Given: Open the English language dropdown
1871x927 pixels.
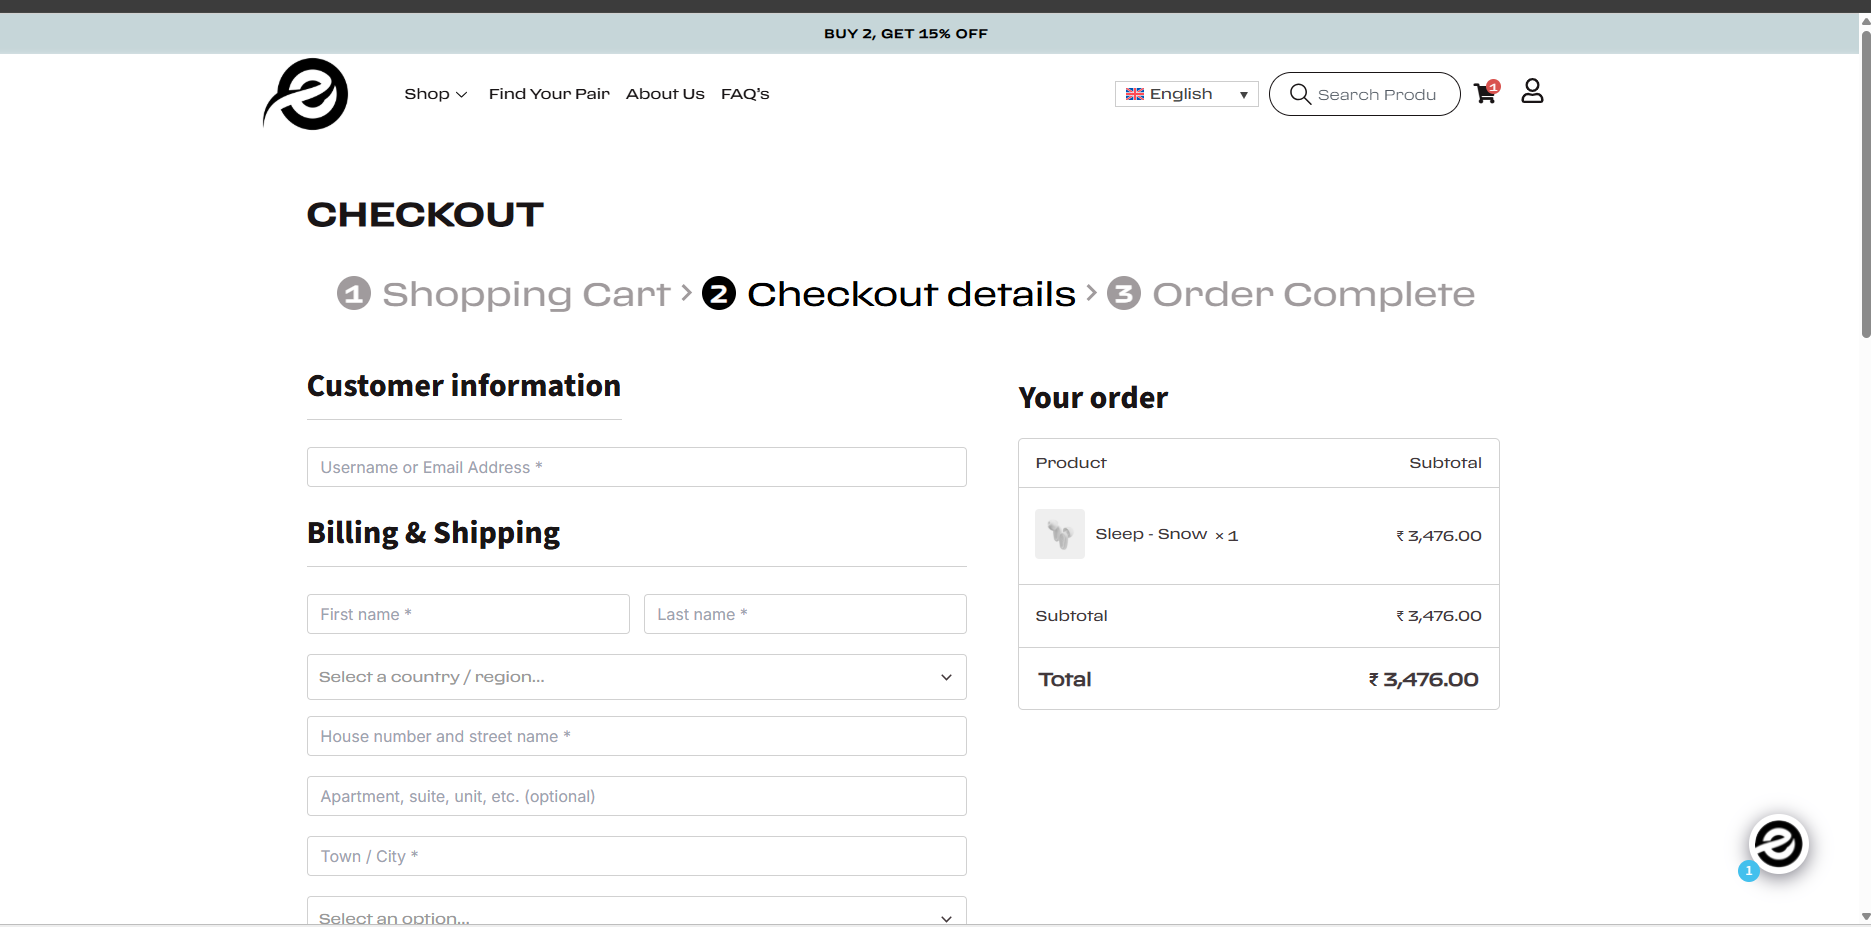Looking at the screenshot, I should (1186, 94).
